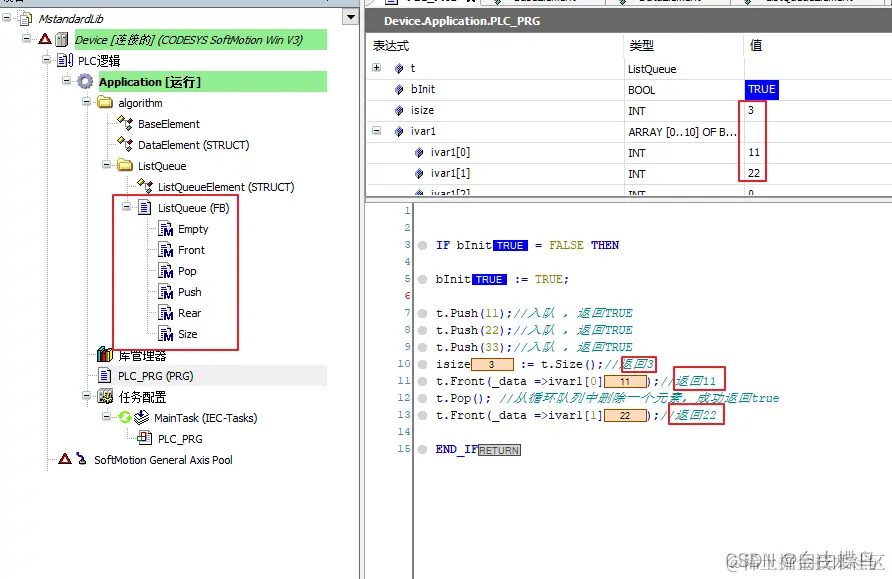Click the DataElement (STRUCT) icon
This screenshot has height=579, width=892.
coord(125,144)
